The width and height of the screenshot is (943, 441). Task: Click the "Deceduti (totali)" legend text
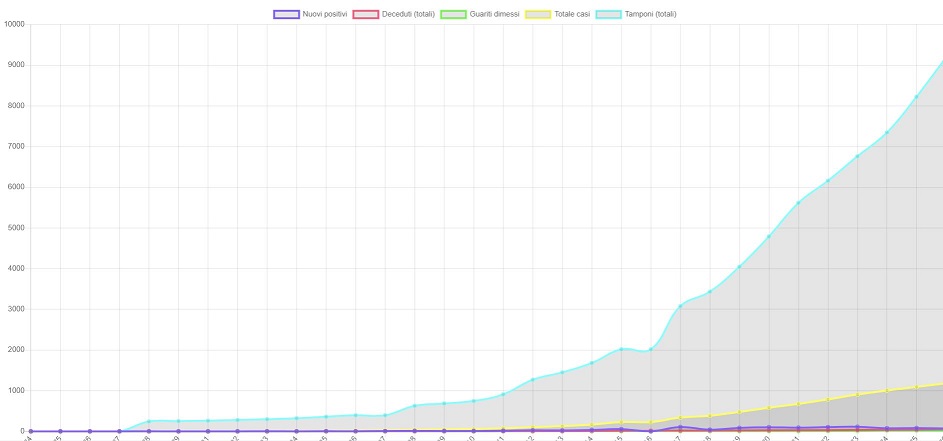click(x=408, y=15)
